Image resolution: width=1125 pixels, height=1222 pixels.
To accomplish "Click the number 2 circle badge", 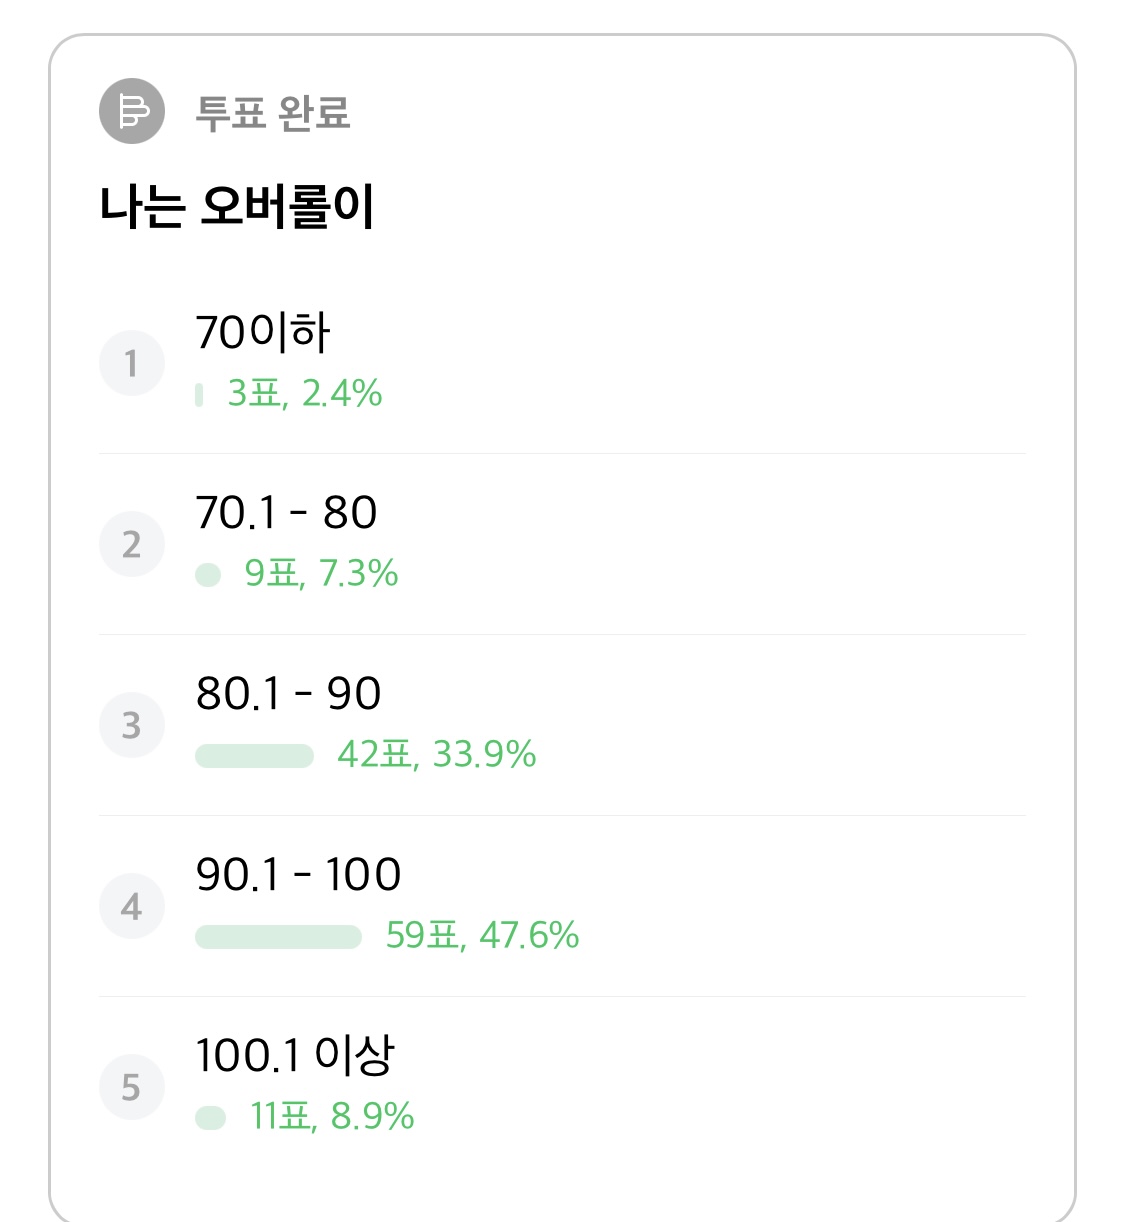I will 131,544.
